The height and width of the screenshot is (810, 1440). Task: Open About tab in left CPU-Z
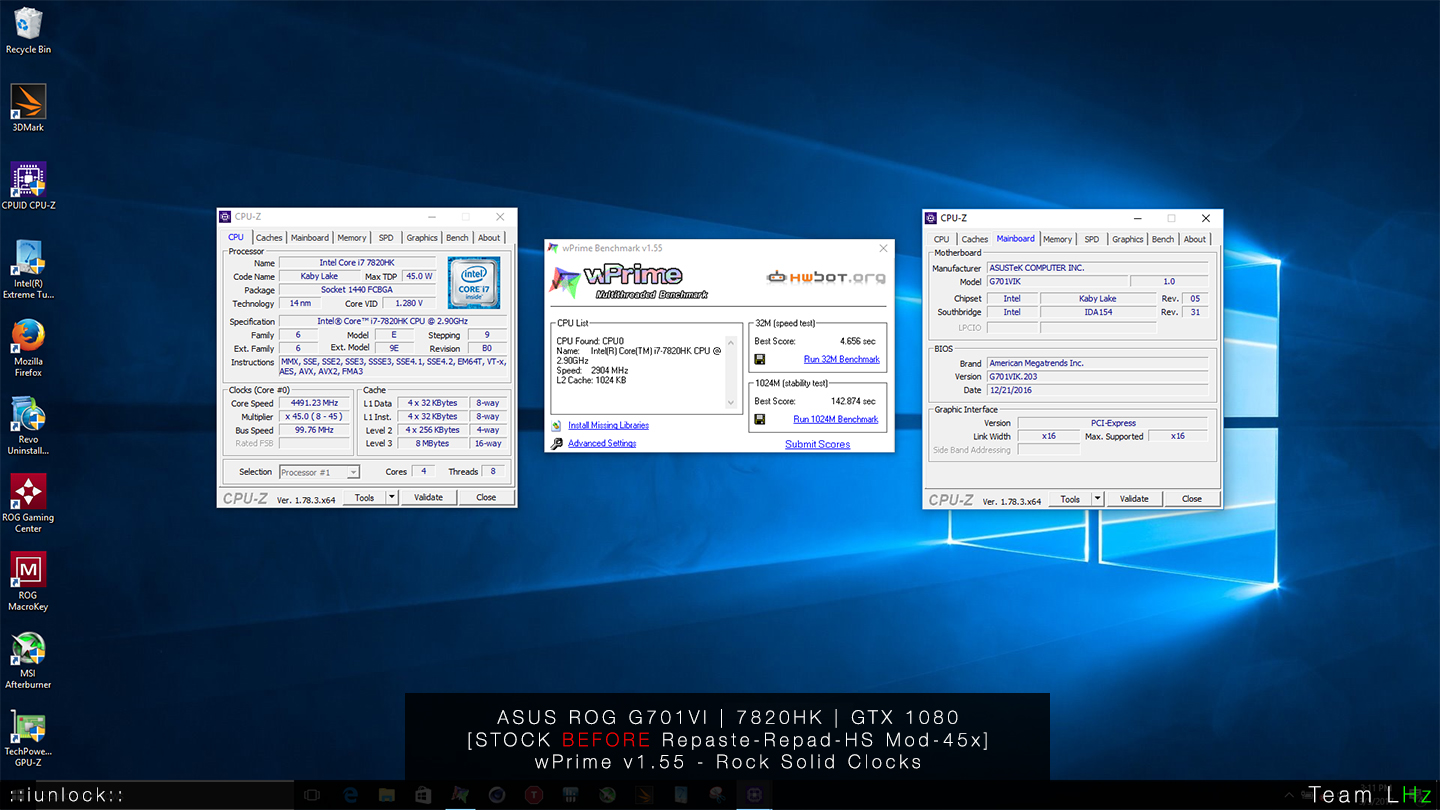489,238
